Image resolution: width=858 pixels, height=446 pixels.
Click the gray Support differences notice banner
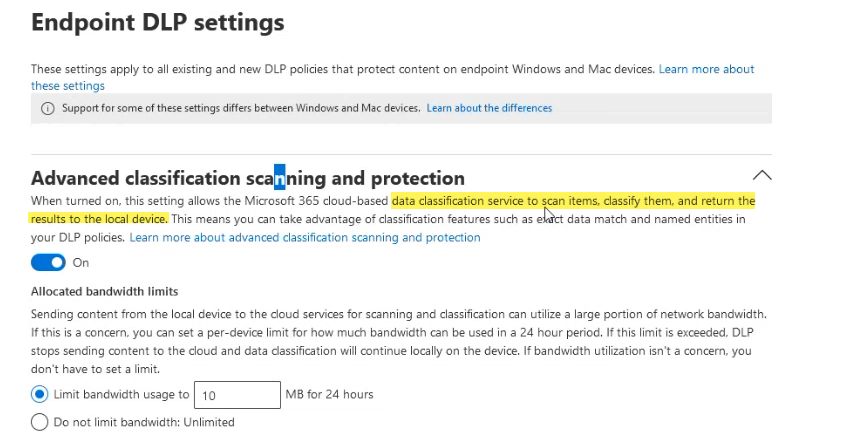coord(402,108)
